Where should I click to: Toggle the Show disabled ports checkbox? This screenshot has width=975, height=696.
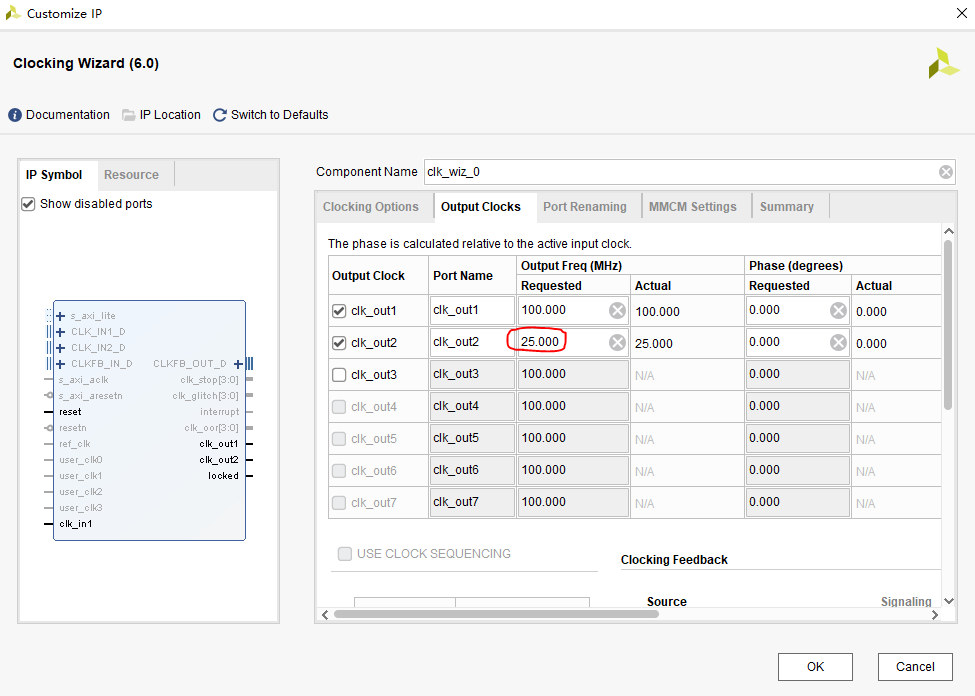[x=28, y=204]
